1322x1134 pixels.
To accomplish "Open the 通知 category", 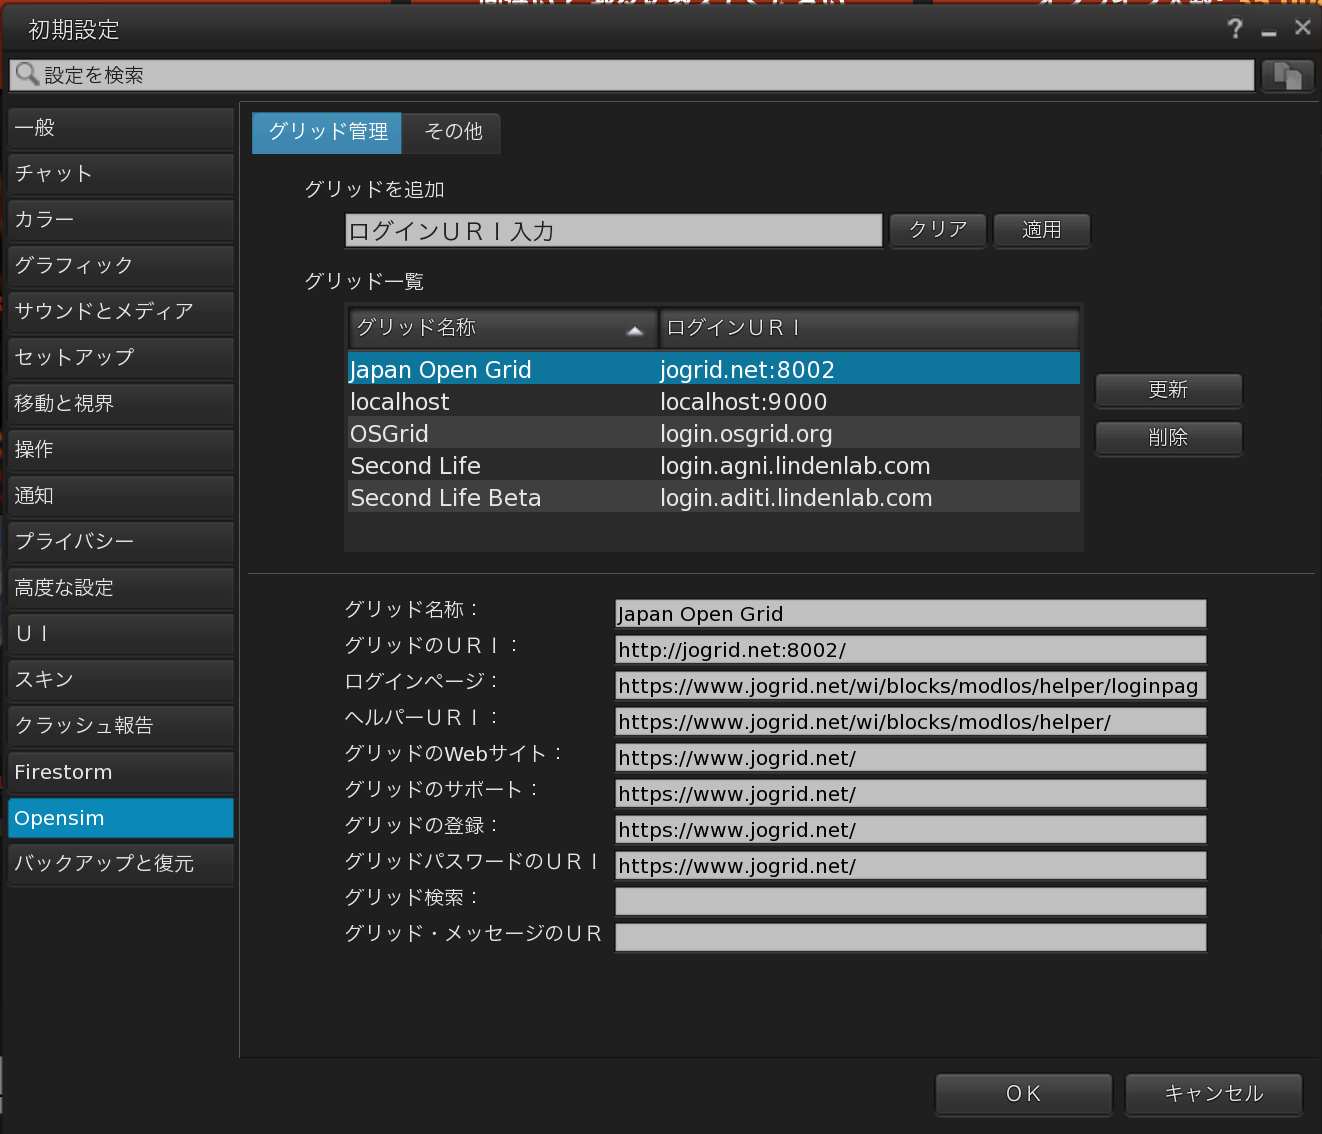I will [121, 496].
